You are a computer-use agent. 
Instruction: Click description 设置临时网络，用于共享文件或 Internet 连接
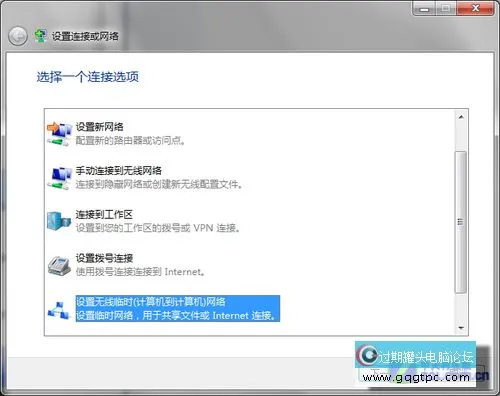click(x=176, y=315)
